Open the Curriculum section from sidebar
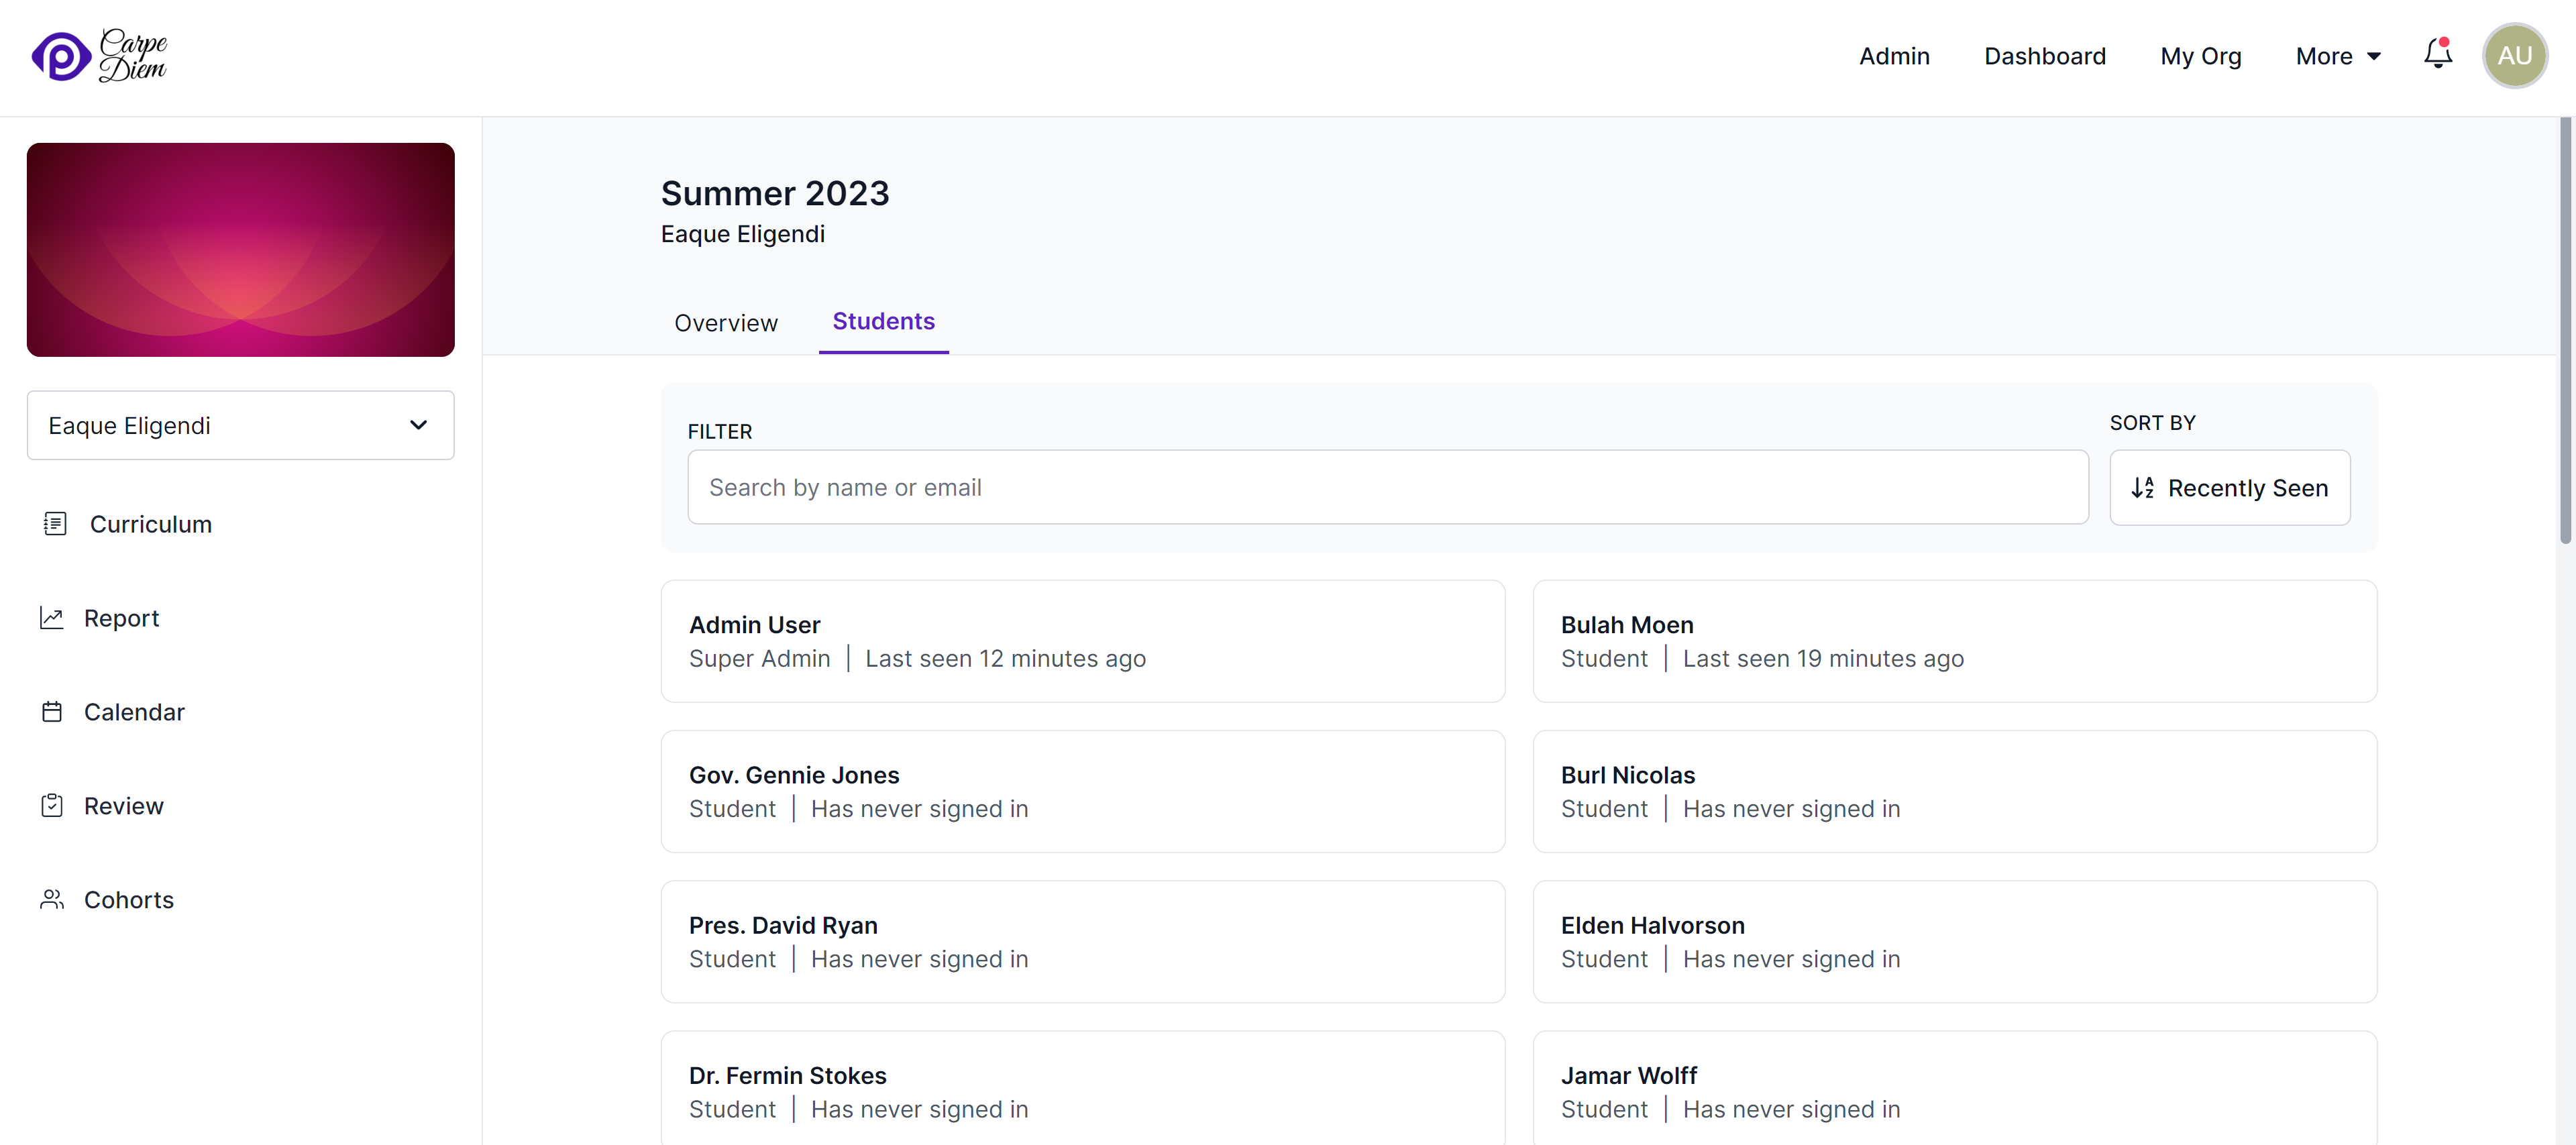 click(x=150, y=523)
